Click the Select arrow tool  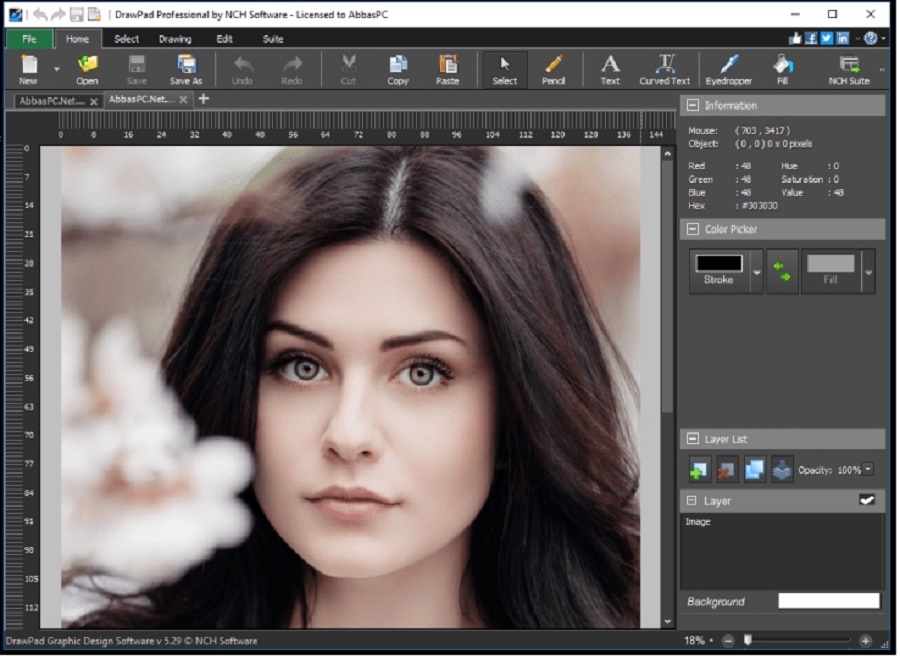pos(505,69)
